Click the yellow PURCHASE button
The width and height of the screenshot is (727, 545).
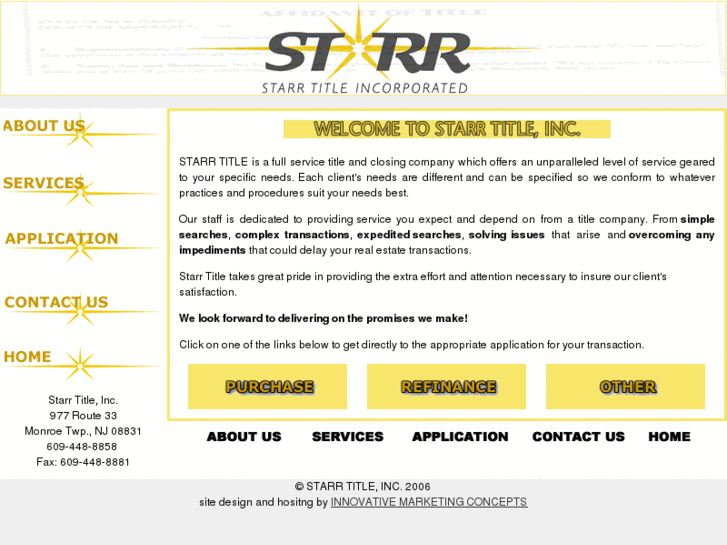[268, 386]
